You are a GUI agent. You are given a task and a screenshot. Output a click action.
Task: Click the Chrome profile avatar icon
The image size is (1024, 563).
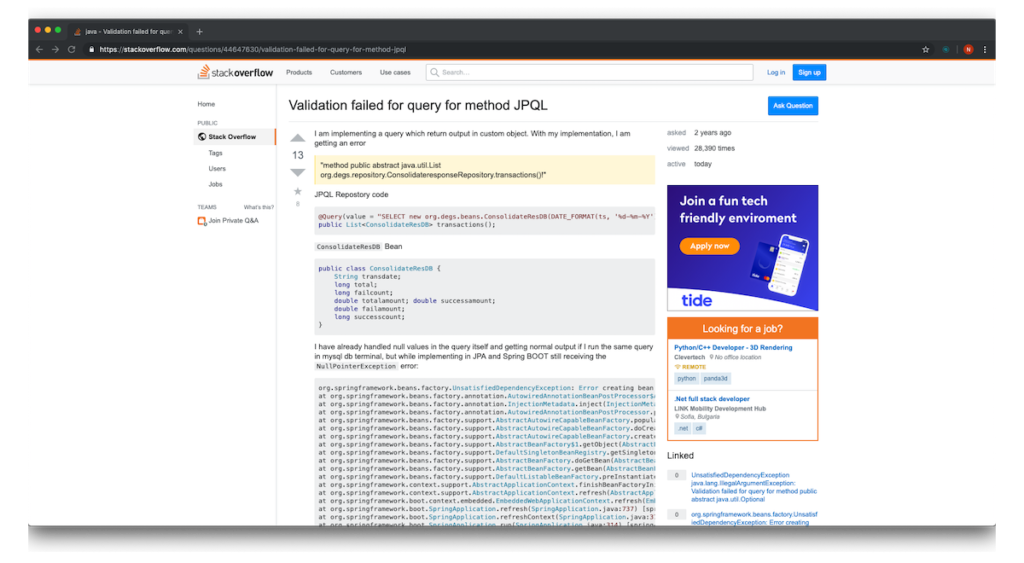coord(967,49)
